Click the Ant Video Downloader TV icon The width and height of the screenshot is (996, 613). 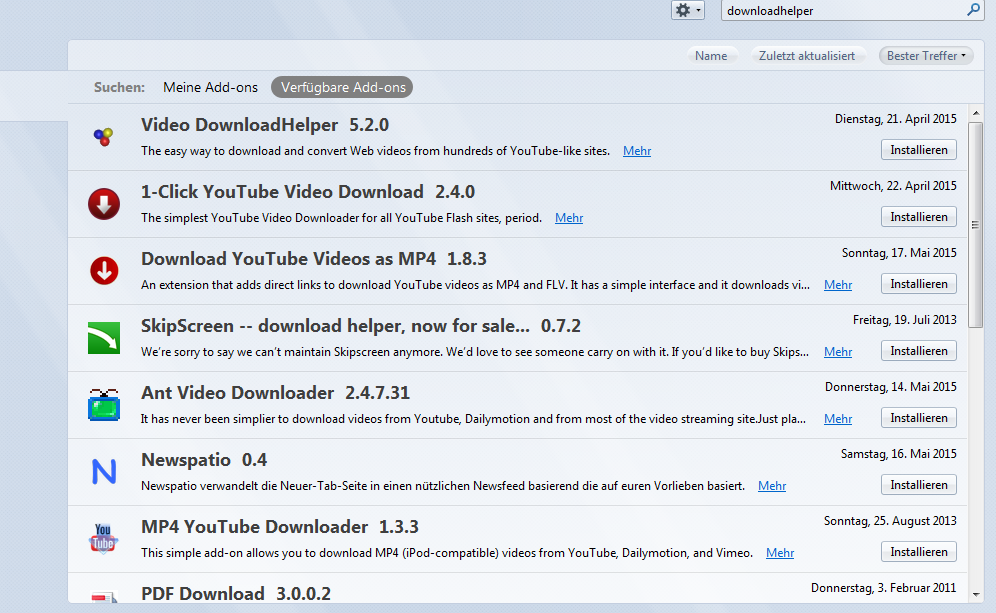pyautogui.click(x=103, y=405)
